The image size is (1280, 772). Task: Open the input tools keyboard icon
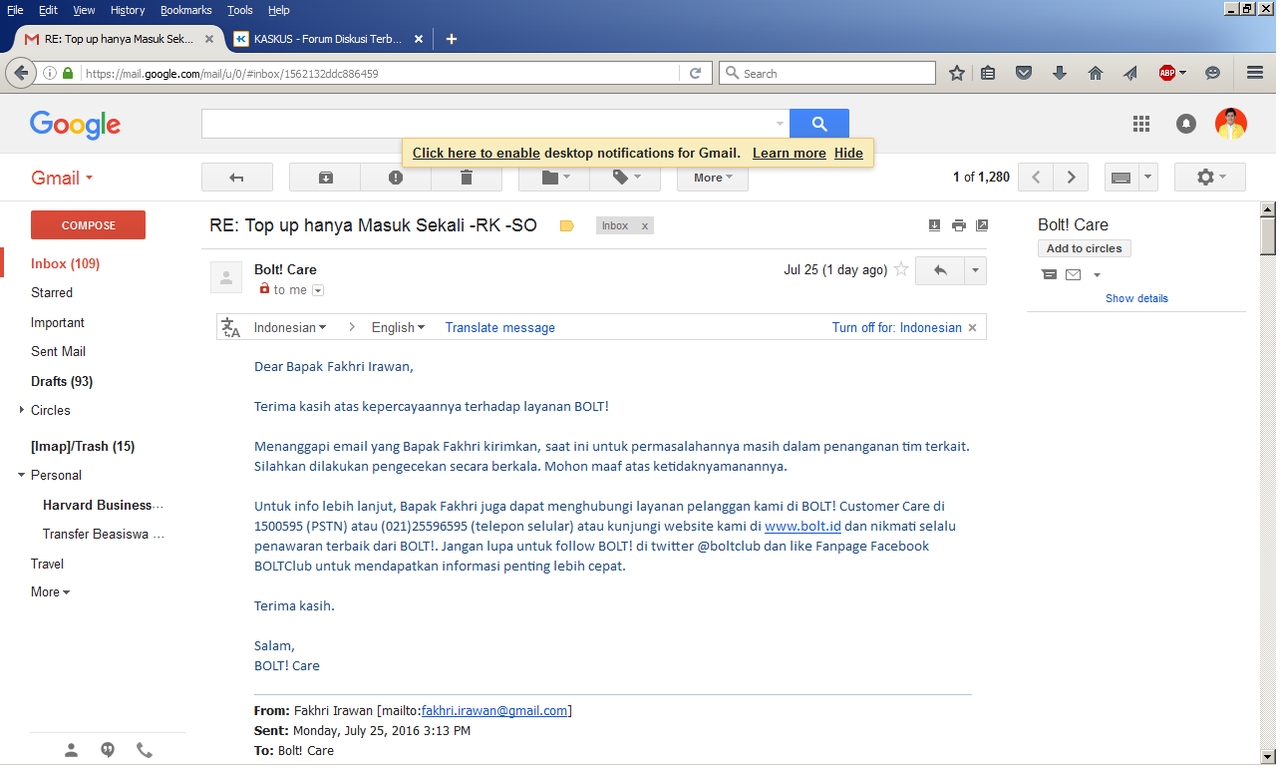click(x=1121, y=177)
